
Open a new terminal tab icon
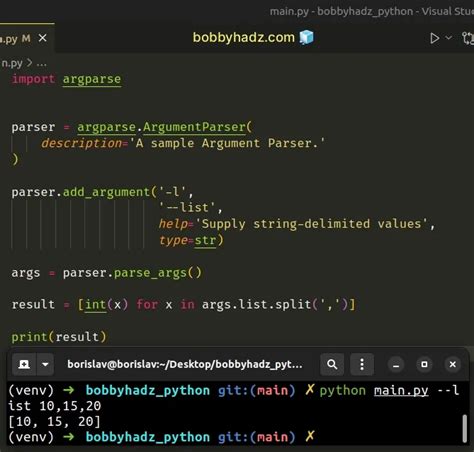(24, 364)
